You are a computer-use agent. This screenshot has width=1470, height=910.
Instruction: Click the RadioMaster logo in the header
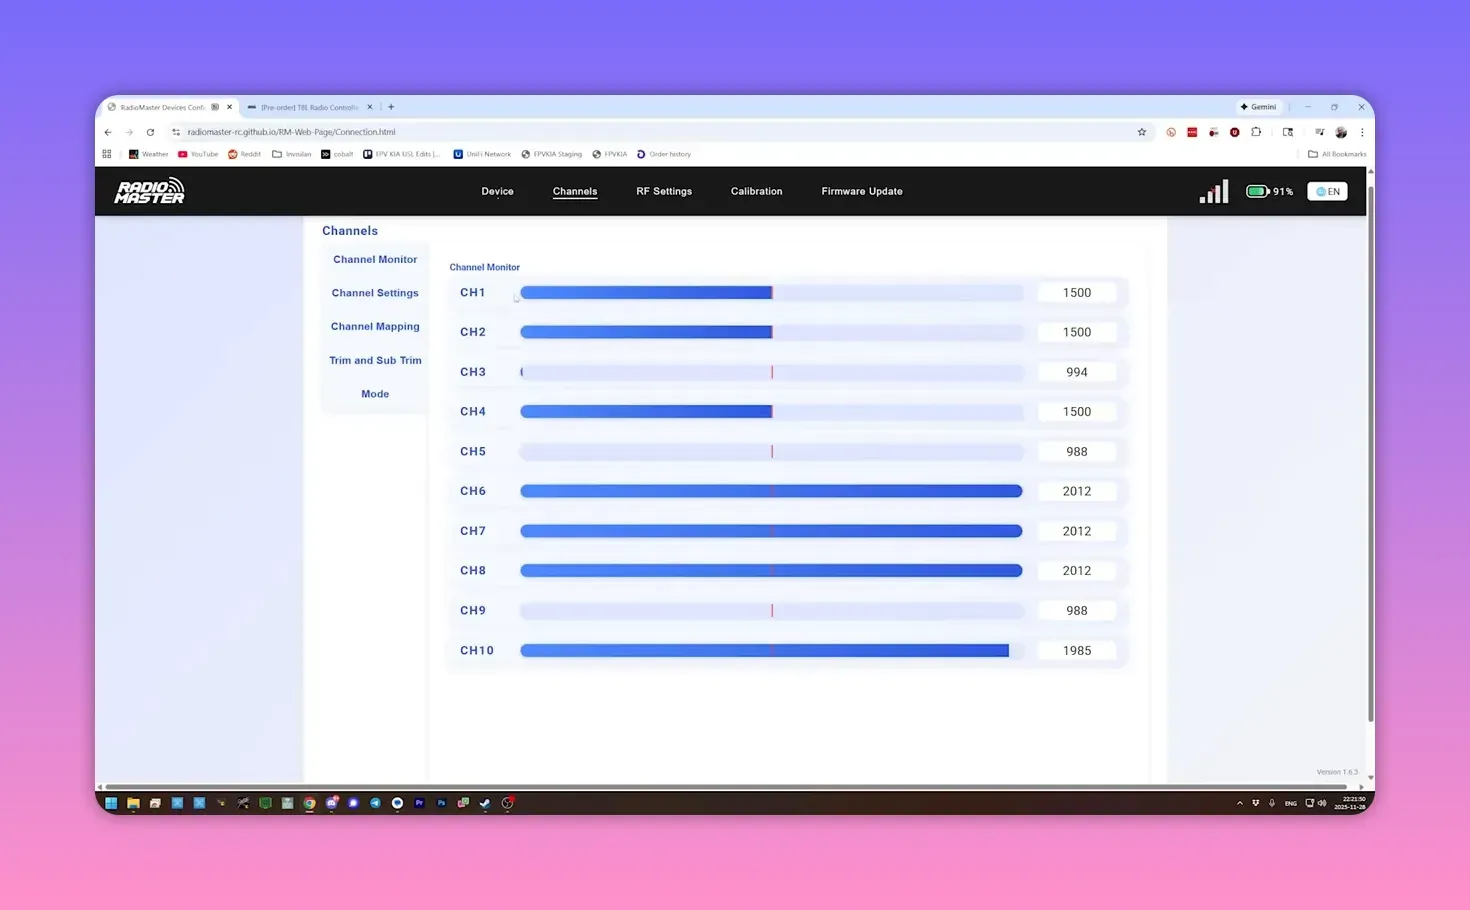tap(148, 191)
